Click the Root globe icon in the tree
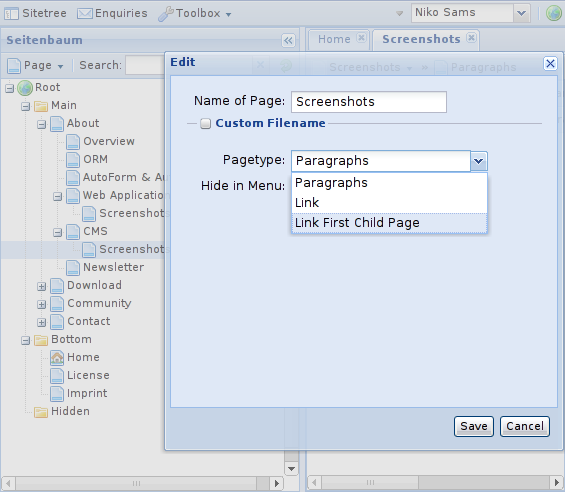This screenshot has width=565, height=492. point(25,88)
